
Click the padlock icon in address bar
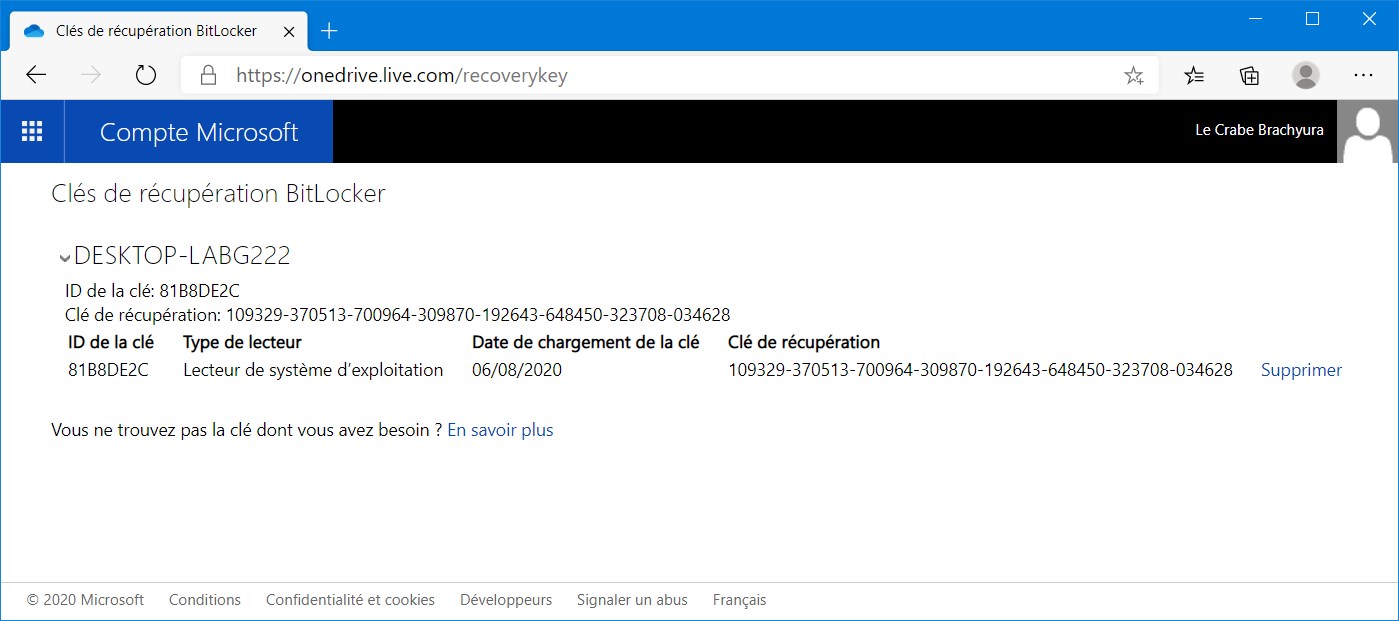pyautogui.click(x=208, y=75)
